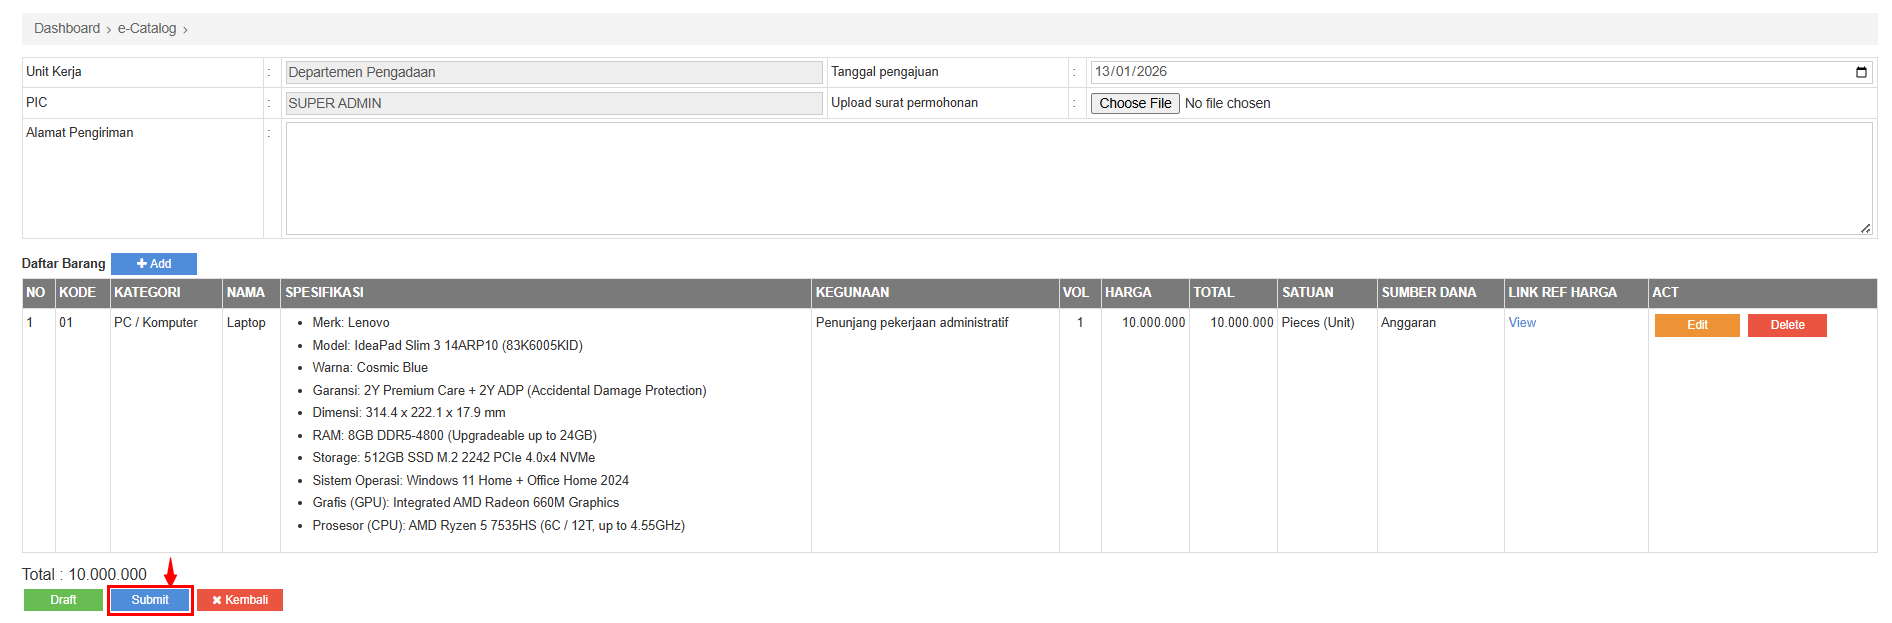Click Choose File for surat permohonan
This screenshot has width=1892, height=623.
click(1135, 103)
